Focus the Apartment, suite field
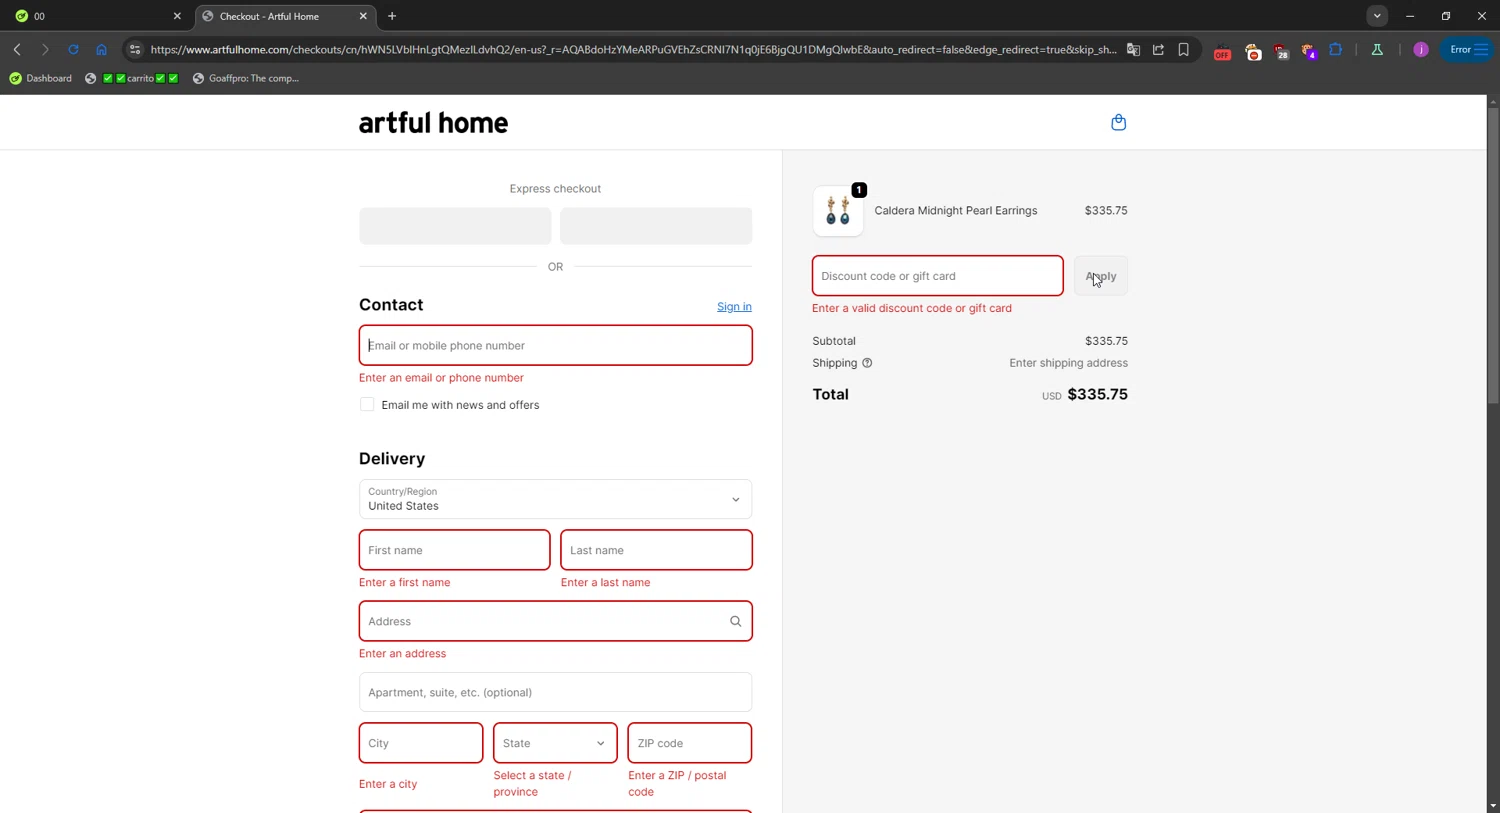This screenshot has width=1500, height=813. (555, 692)
